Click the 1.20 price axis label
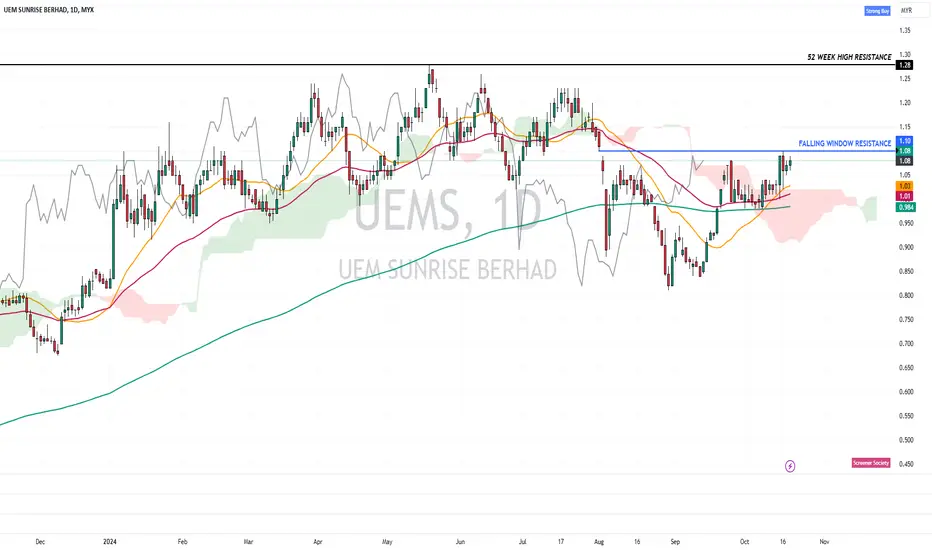Image resolution: width=932 pixels, height=550 pixels. (905, 103)
